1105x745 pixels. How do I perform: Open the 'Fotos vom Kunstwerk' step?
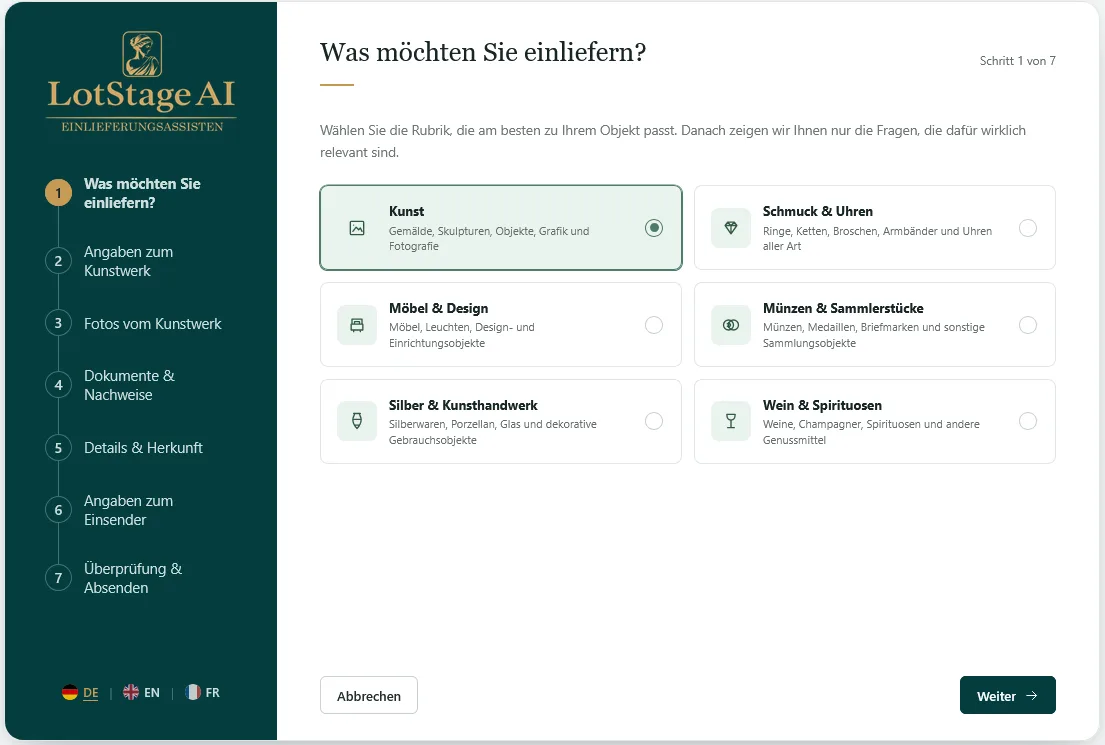[x=152, y=324]
